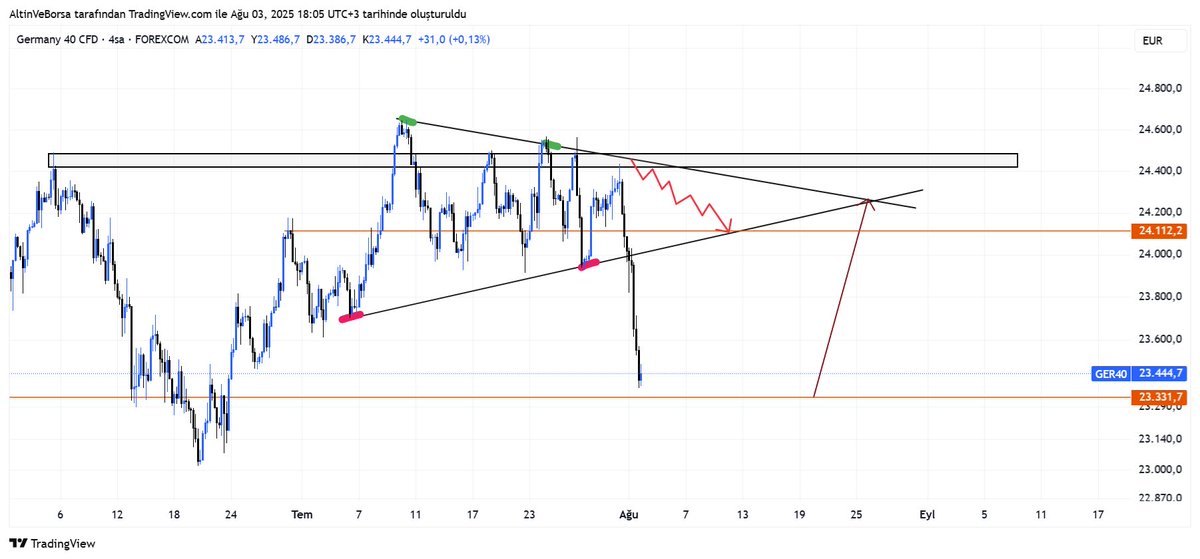Screen dimensions: 1200x559
Task: Click the EUR currency label
Action: point(1151,40)
